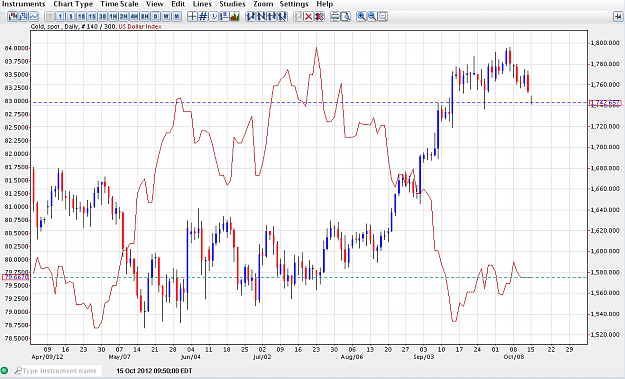Click the price levels icon beside the clock

click(x=224, y=16)
